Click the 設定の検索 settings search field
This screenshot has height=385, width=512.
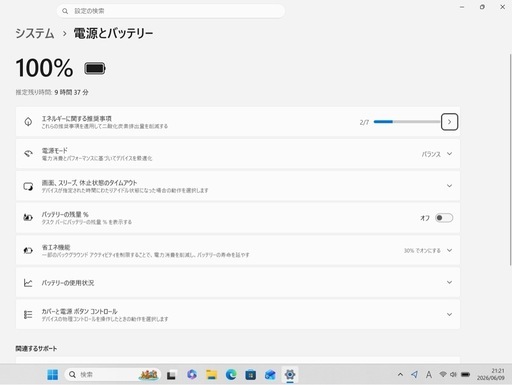(171, 11)
